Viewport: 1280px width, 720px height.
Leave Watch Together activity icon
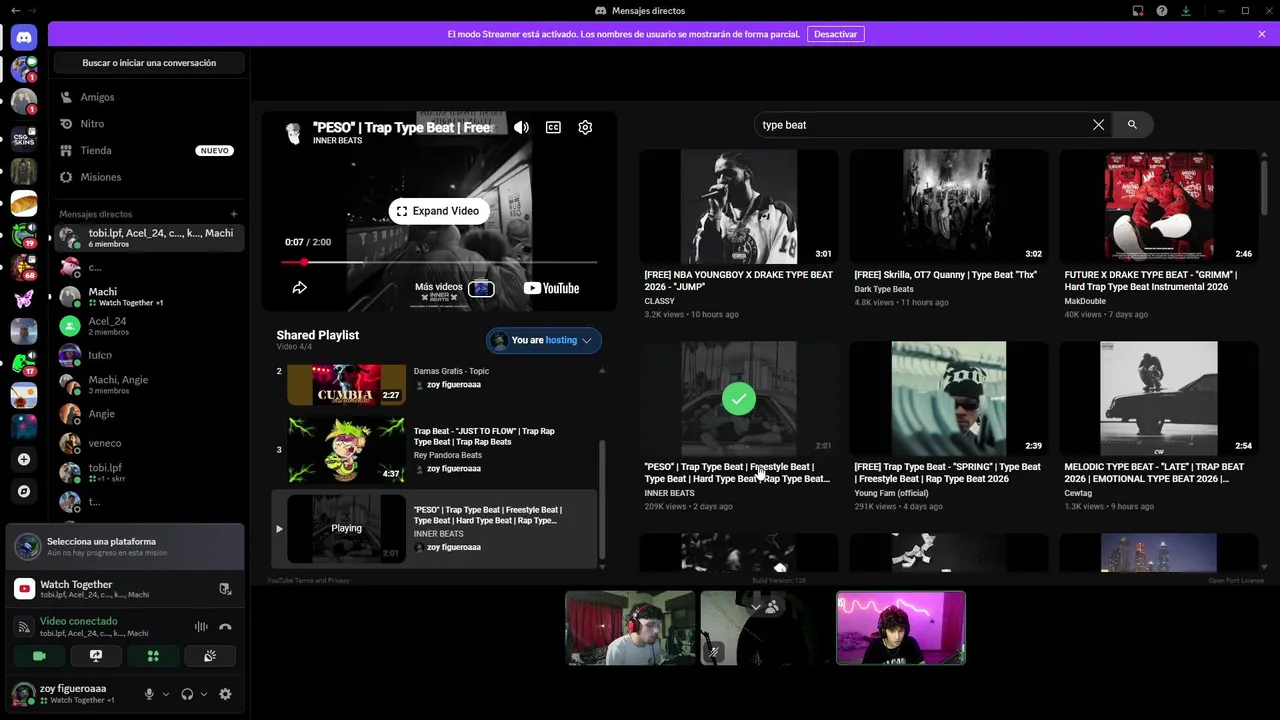[225, 589]
